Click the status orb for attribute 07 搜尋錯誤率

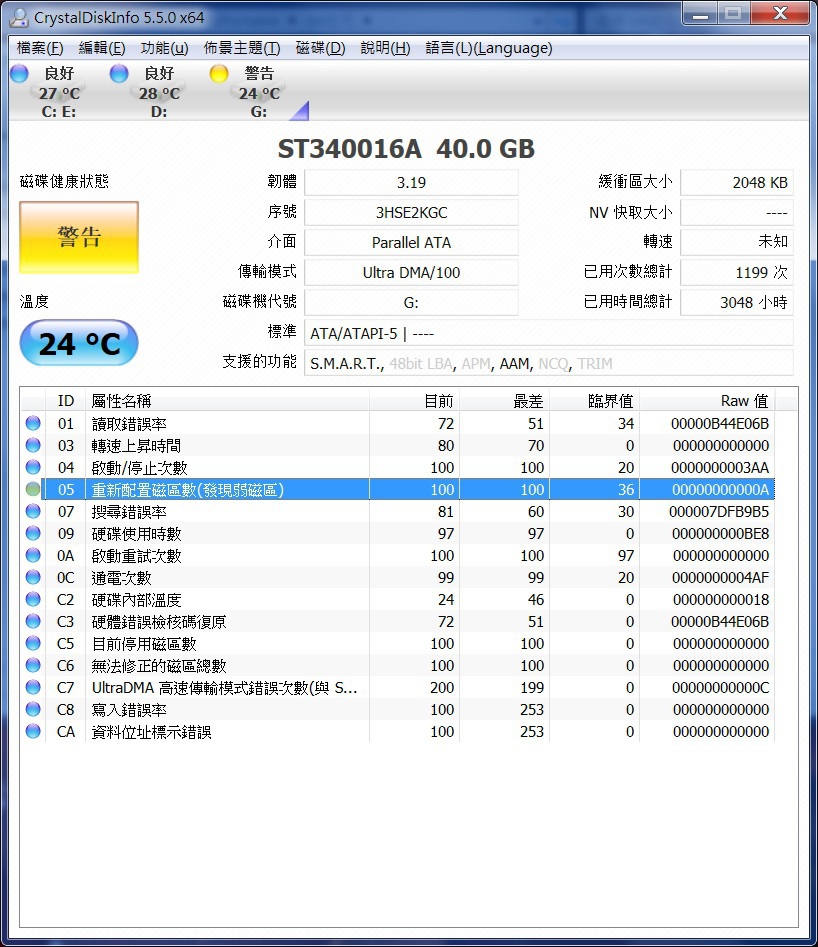tap(33, 512)
